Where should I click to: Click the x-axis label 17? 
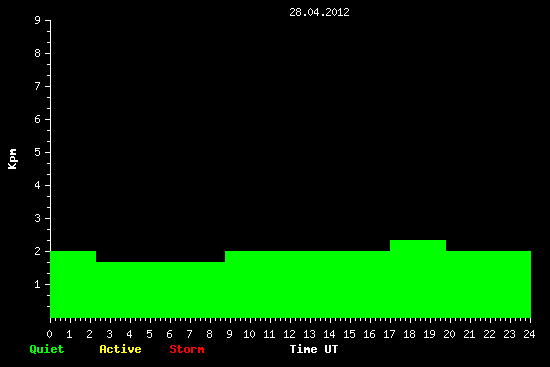click(x=389, y=334)
